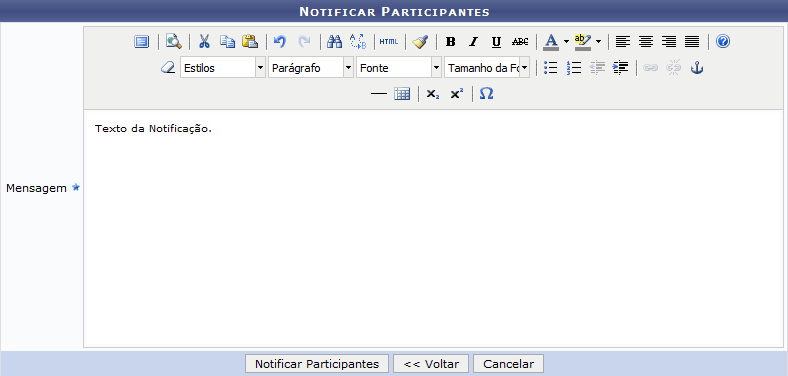The height and width of the screenshot is (376, 788).
Task: Click the Copy icon in the toolbar
Action: click(227, 42)
